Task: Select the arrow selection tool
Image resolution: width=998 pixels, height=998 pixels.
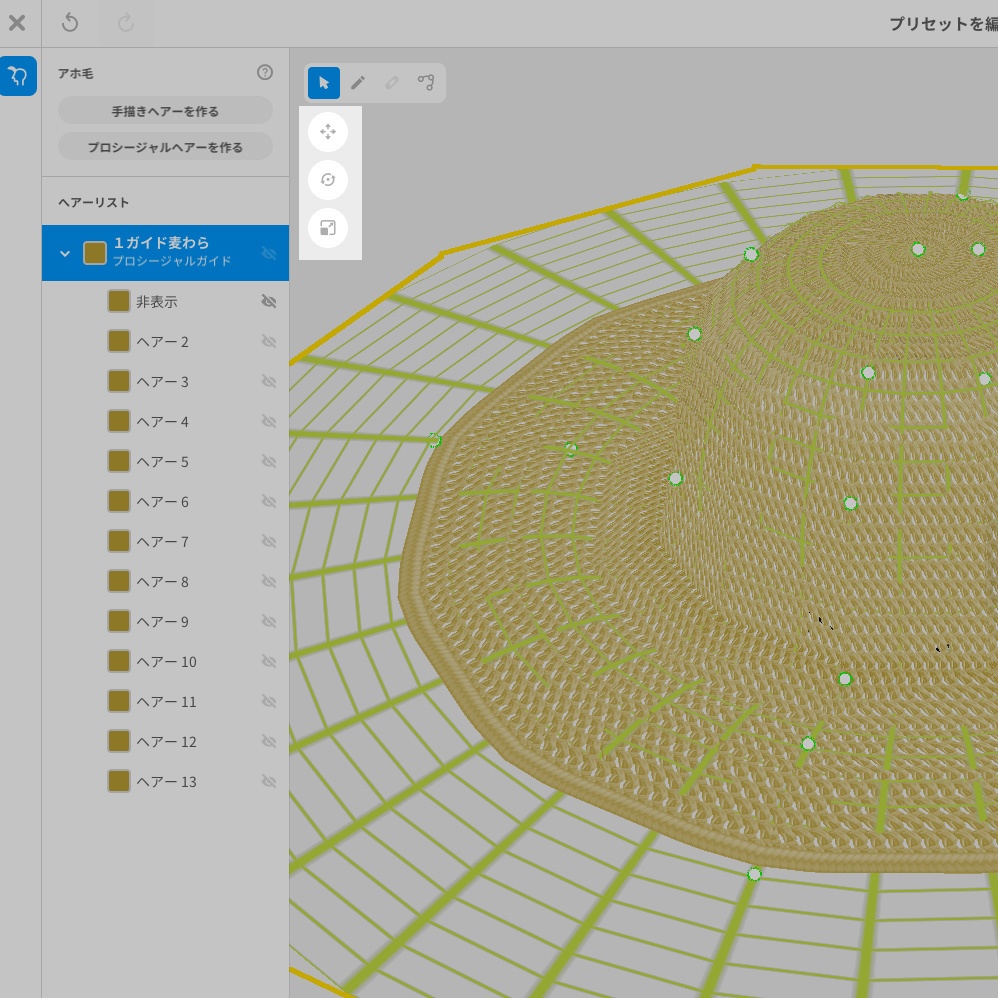Action: click(x=324, y=83)
